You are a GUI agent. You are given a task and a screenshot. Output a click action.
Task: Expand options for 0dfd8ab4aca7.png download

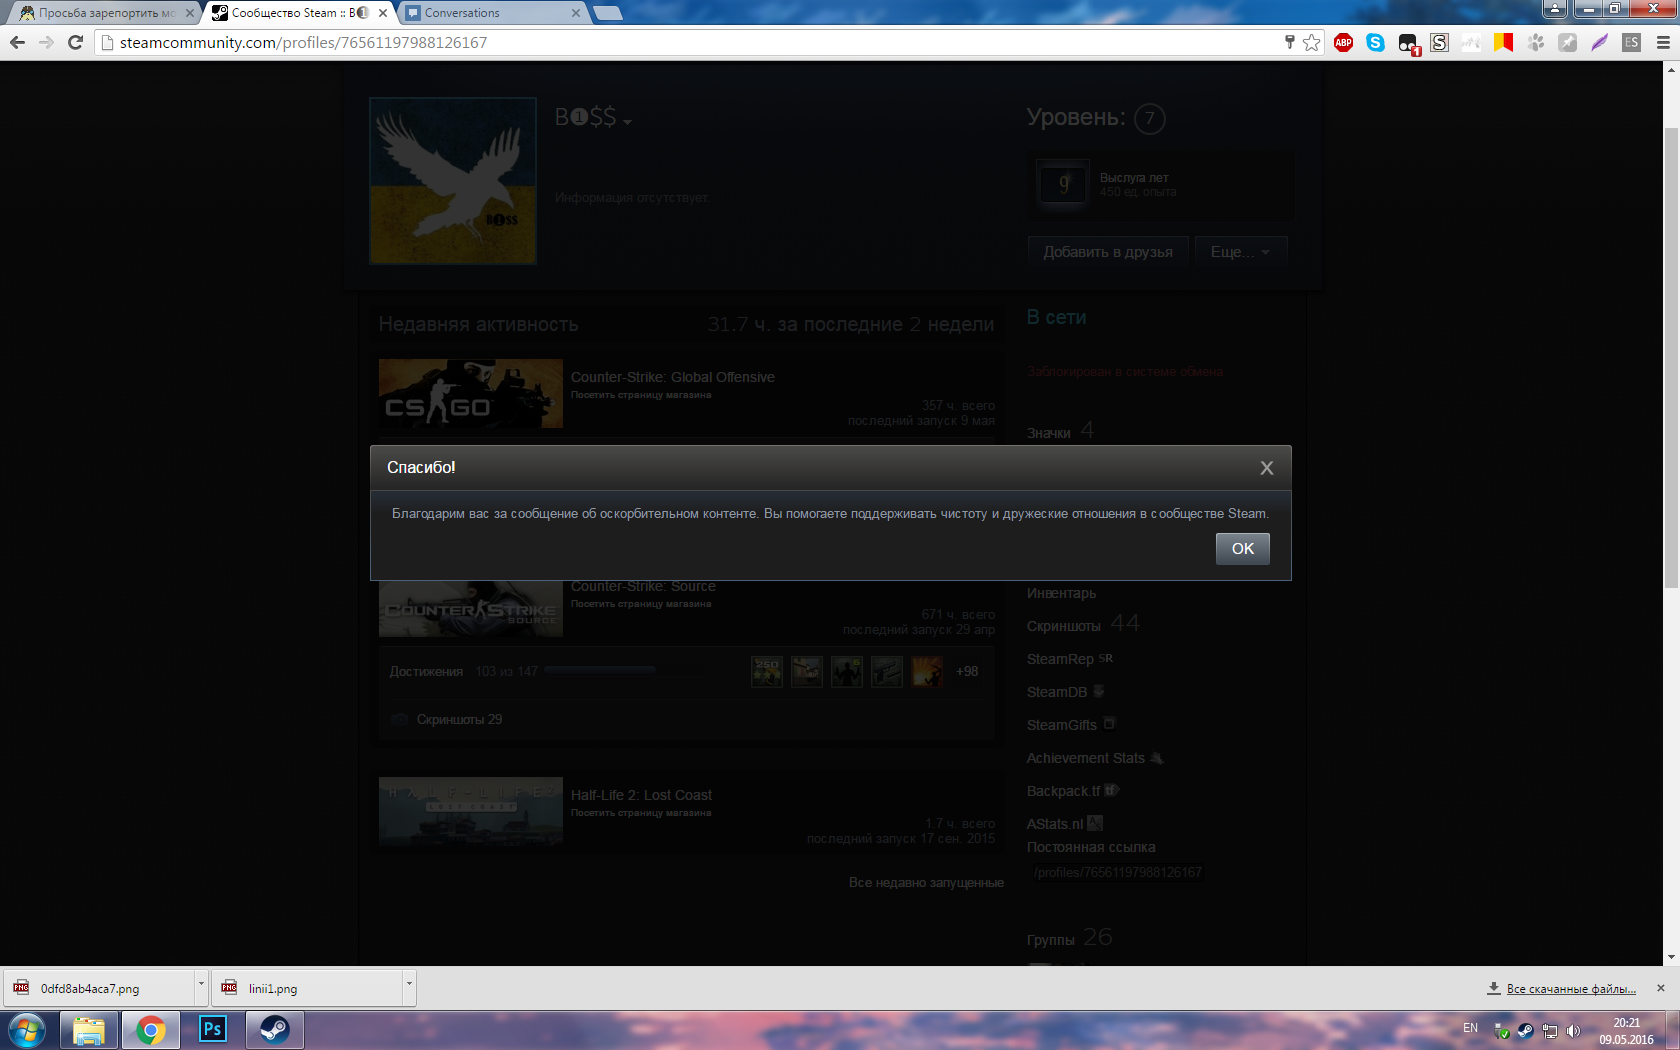click(201, 988)
